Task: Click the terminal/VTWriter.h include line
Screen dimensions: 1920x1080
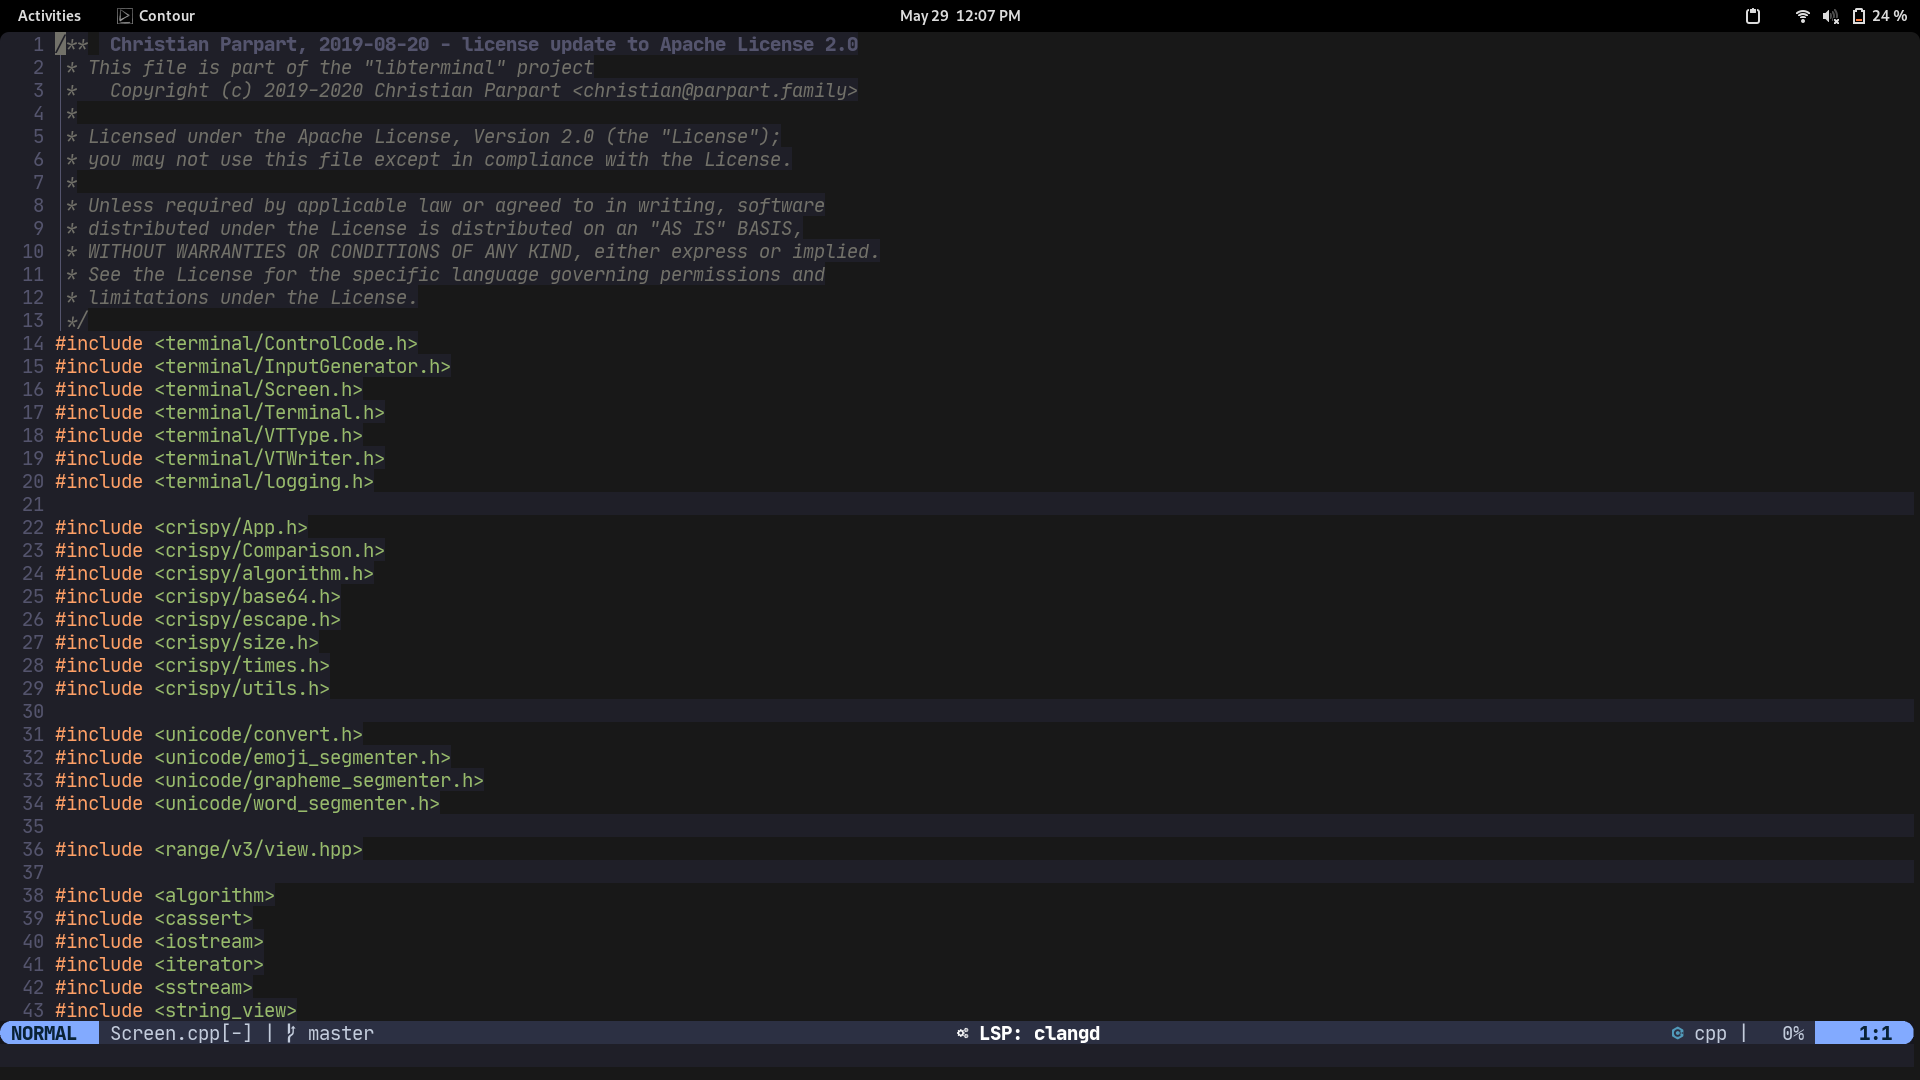Action: 220,459
